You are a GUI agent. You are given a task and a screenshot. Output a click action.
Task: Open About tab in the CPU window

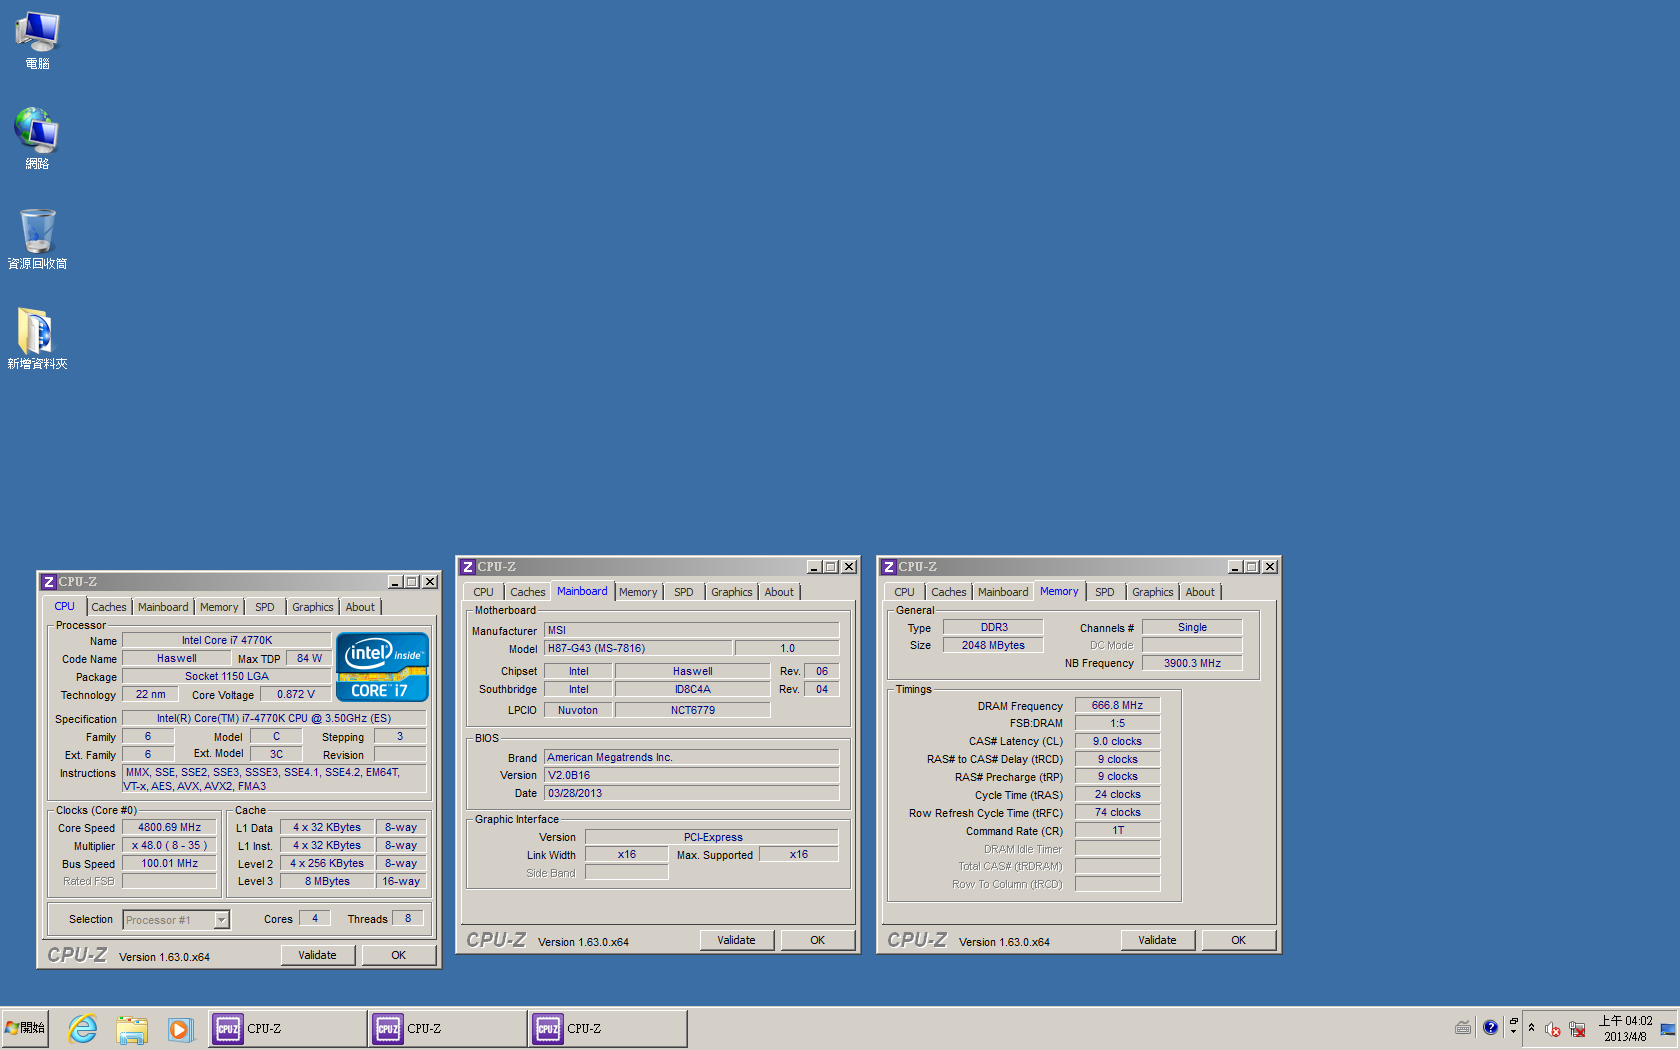tap(360, 607)
